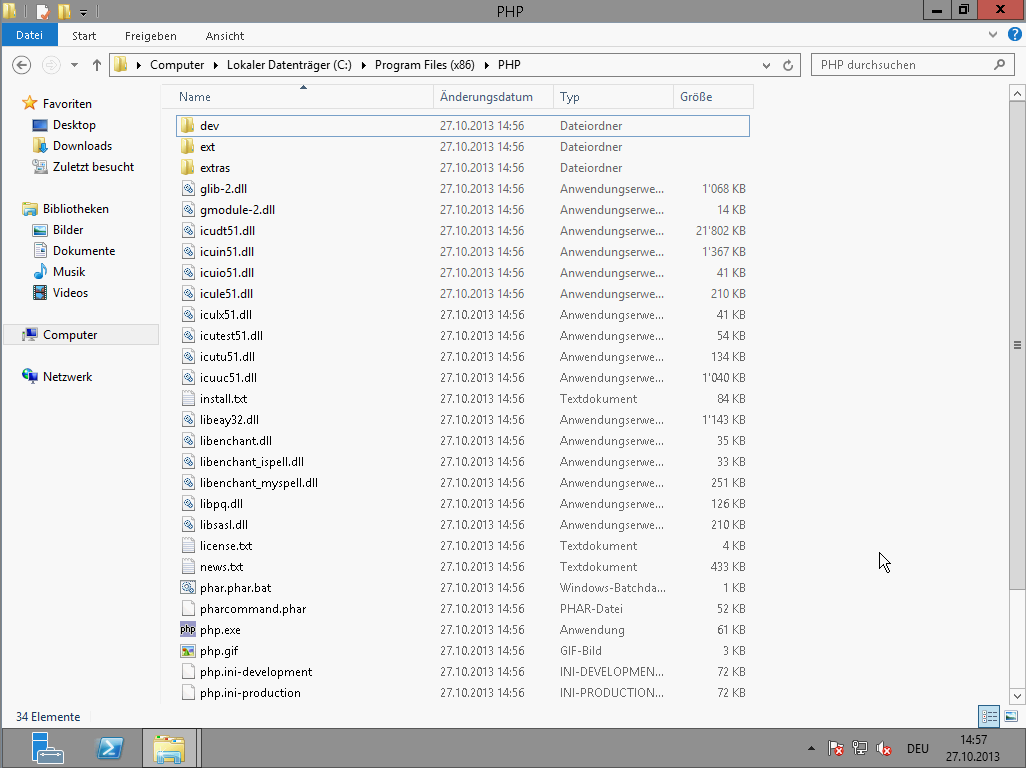1026x768 pixels.
Task: Select the extras folder icon
Action: (188, 167)
